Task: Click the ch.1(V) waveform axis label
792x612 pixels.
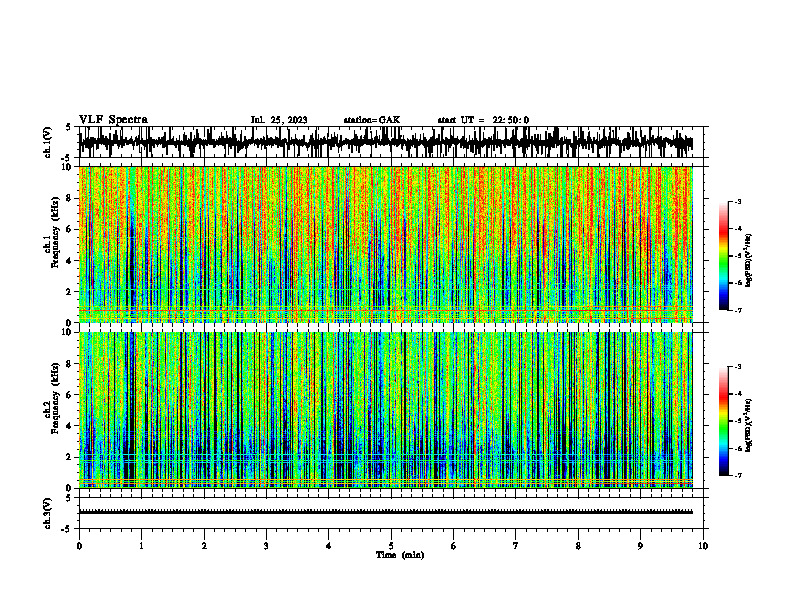Action: (x=48, y=142)
